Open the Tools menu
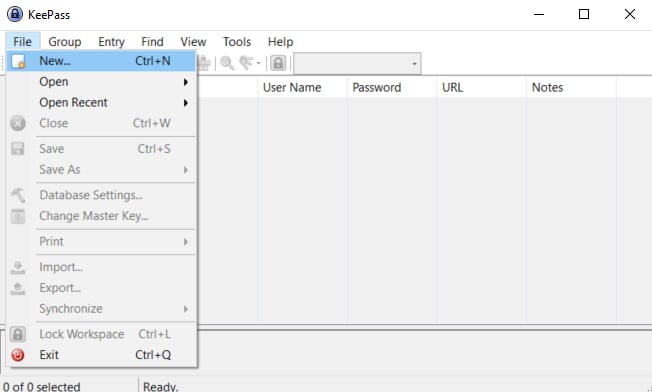This screenshot has width=652, height=392. (237, 42)
